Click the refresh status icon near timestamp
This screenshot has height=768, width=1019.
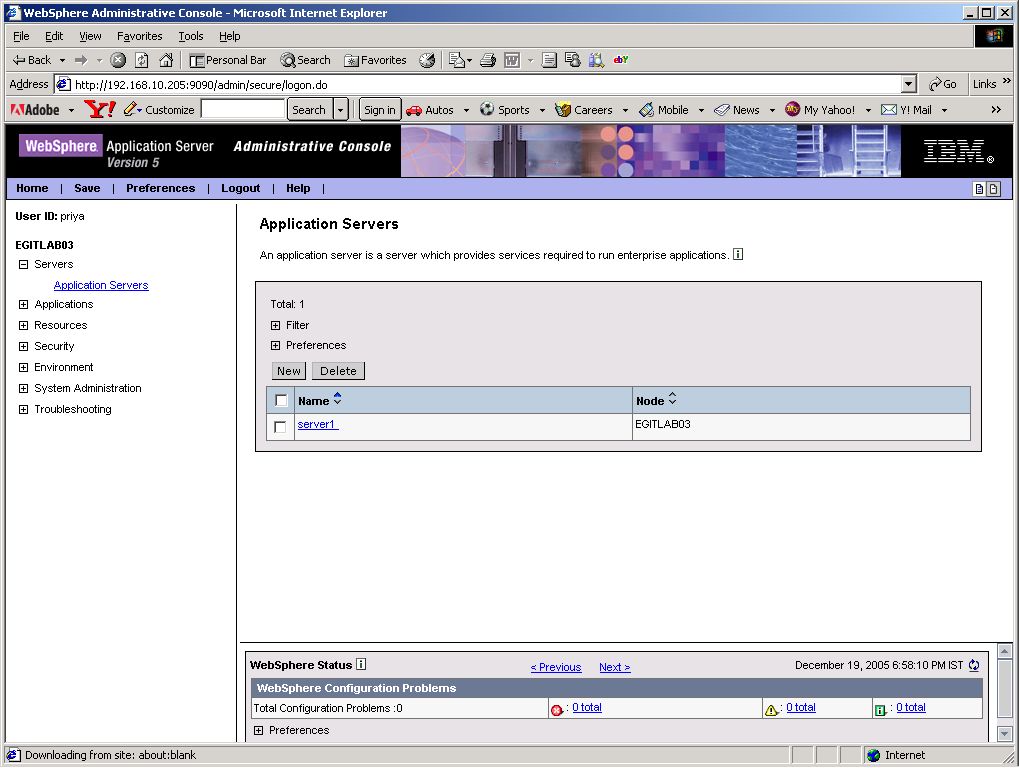point(974,665)
